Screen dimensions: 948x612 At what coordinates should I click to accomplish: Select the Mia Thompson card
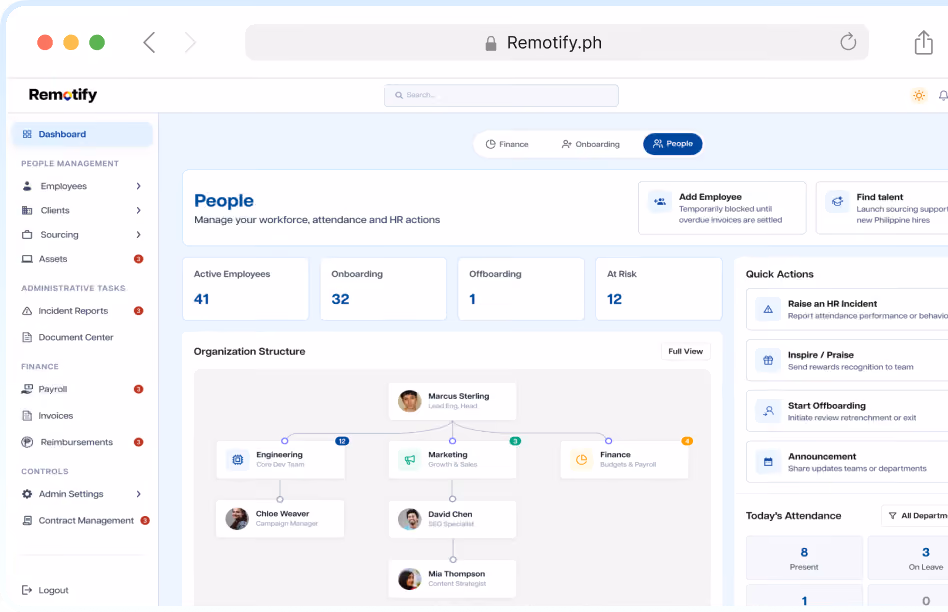pyautogui.click(x=453, y=579)
